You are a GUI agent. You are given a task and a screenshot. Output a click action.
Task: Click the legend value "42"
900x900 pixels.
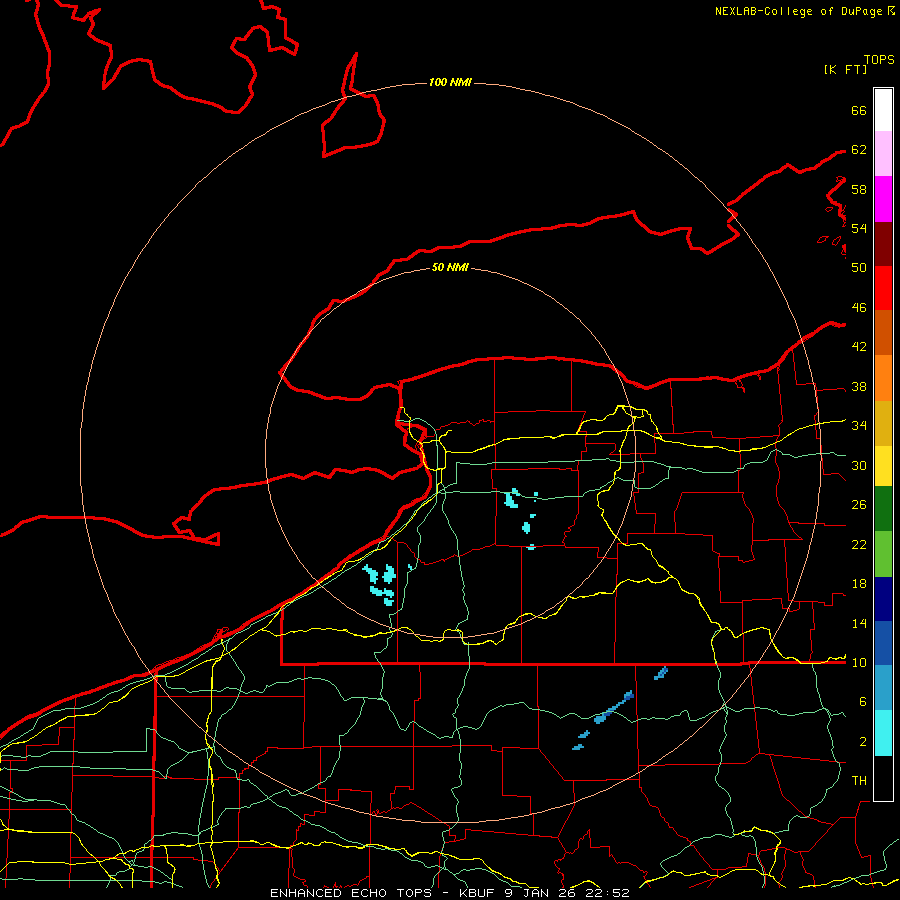859,347
